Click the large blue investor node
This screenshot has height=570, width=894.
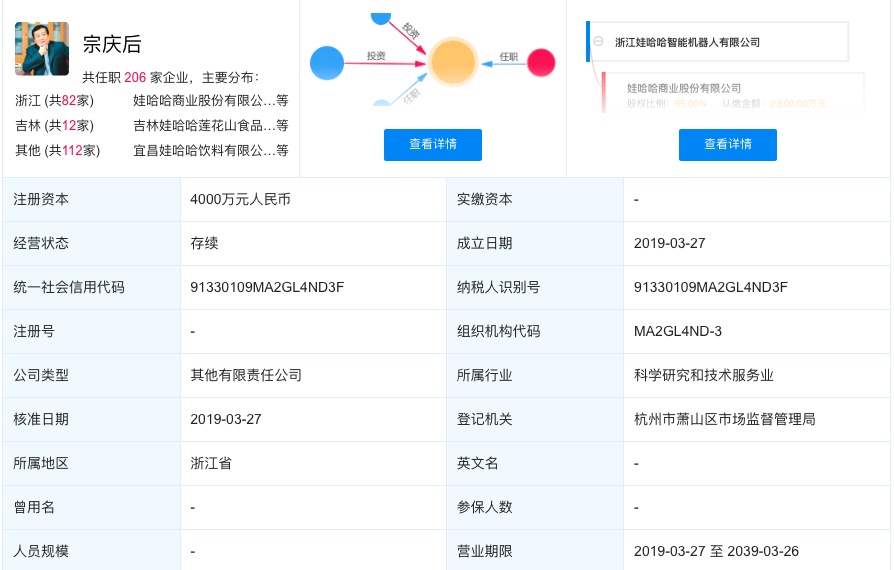[x=326, y=63]
